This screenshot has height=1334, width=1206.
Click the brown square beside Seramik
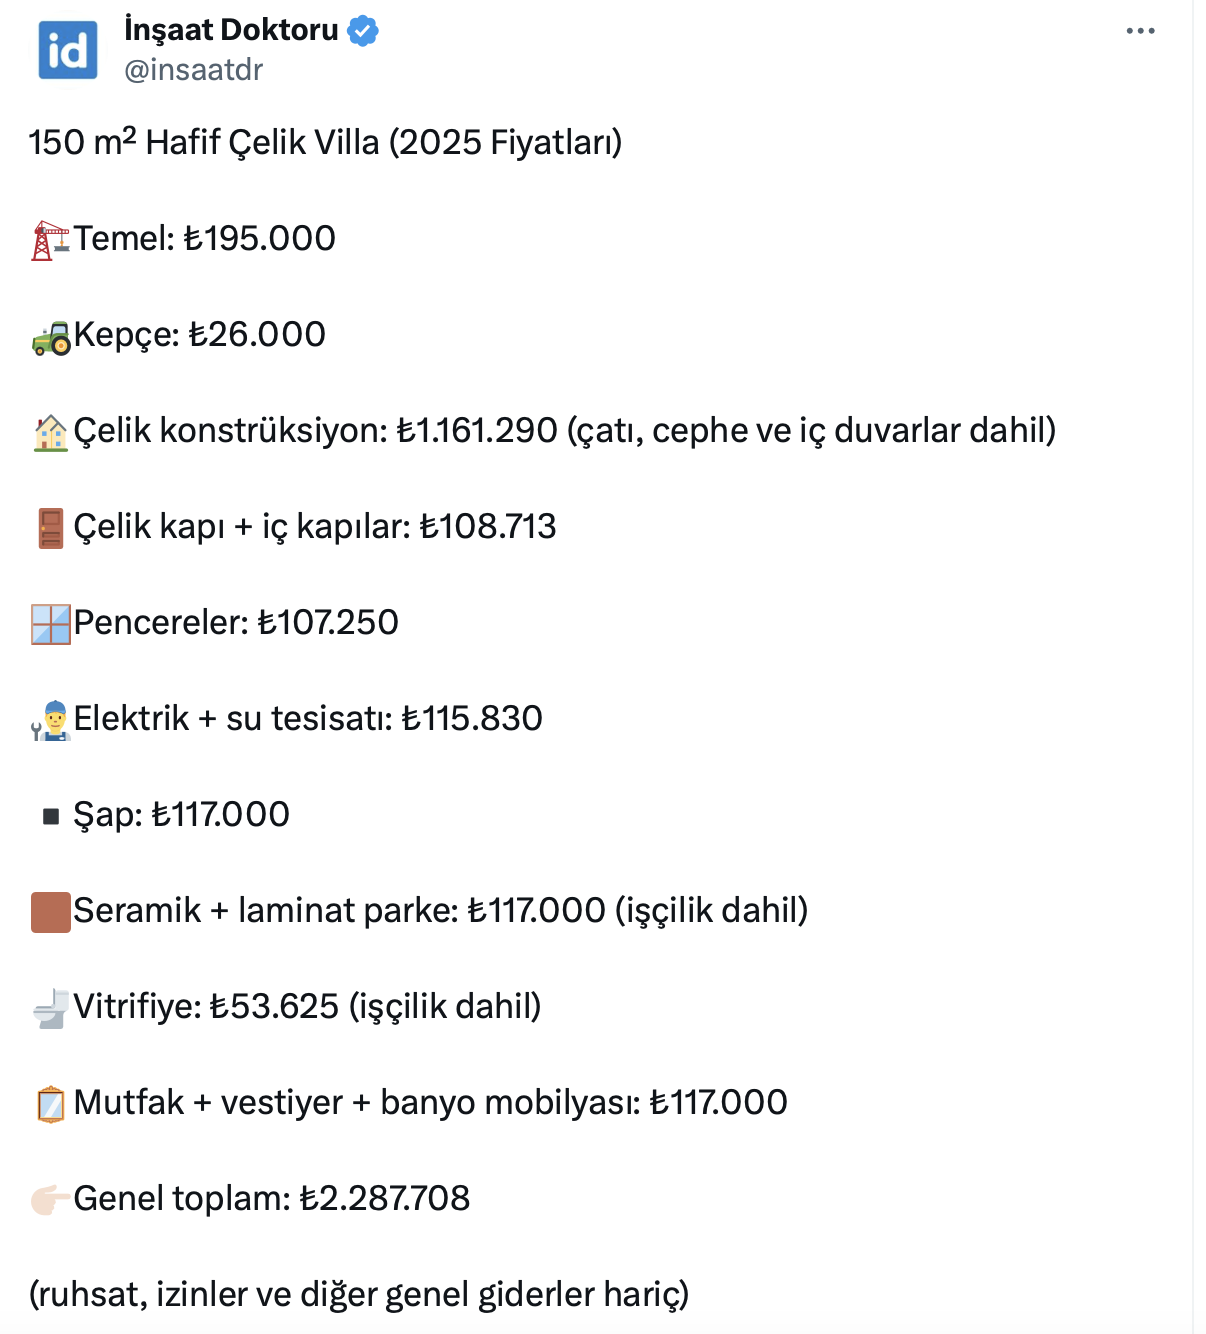click(x=50, y=912)
